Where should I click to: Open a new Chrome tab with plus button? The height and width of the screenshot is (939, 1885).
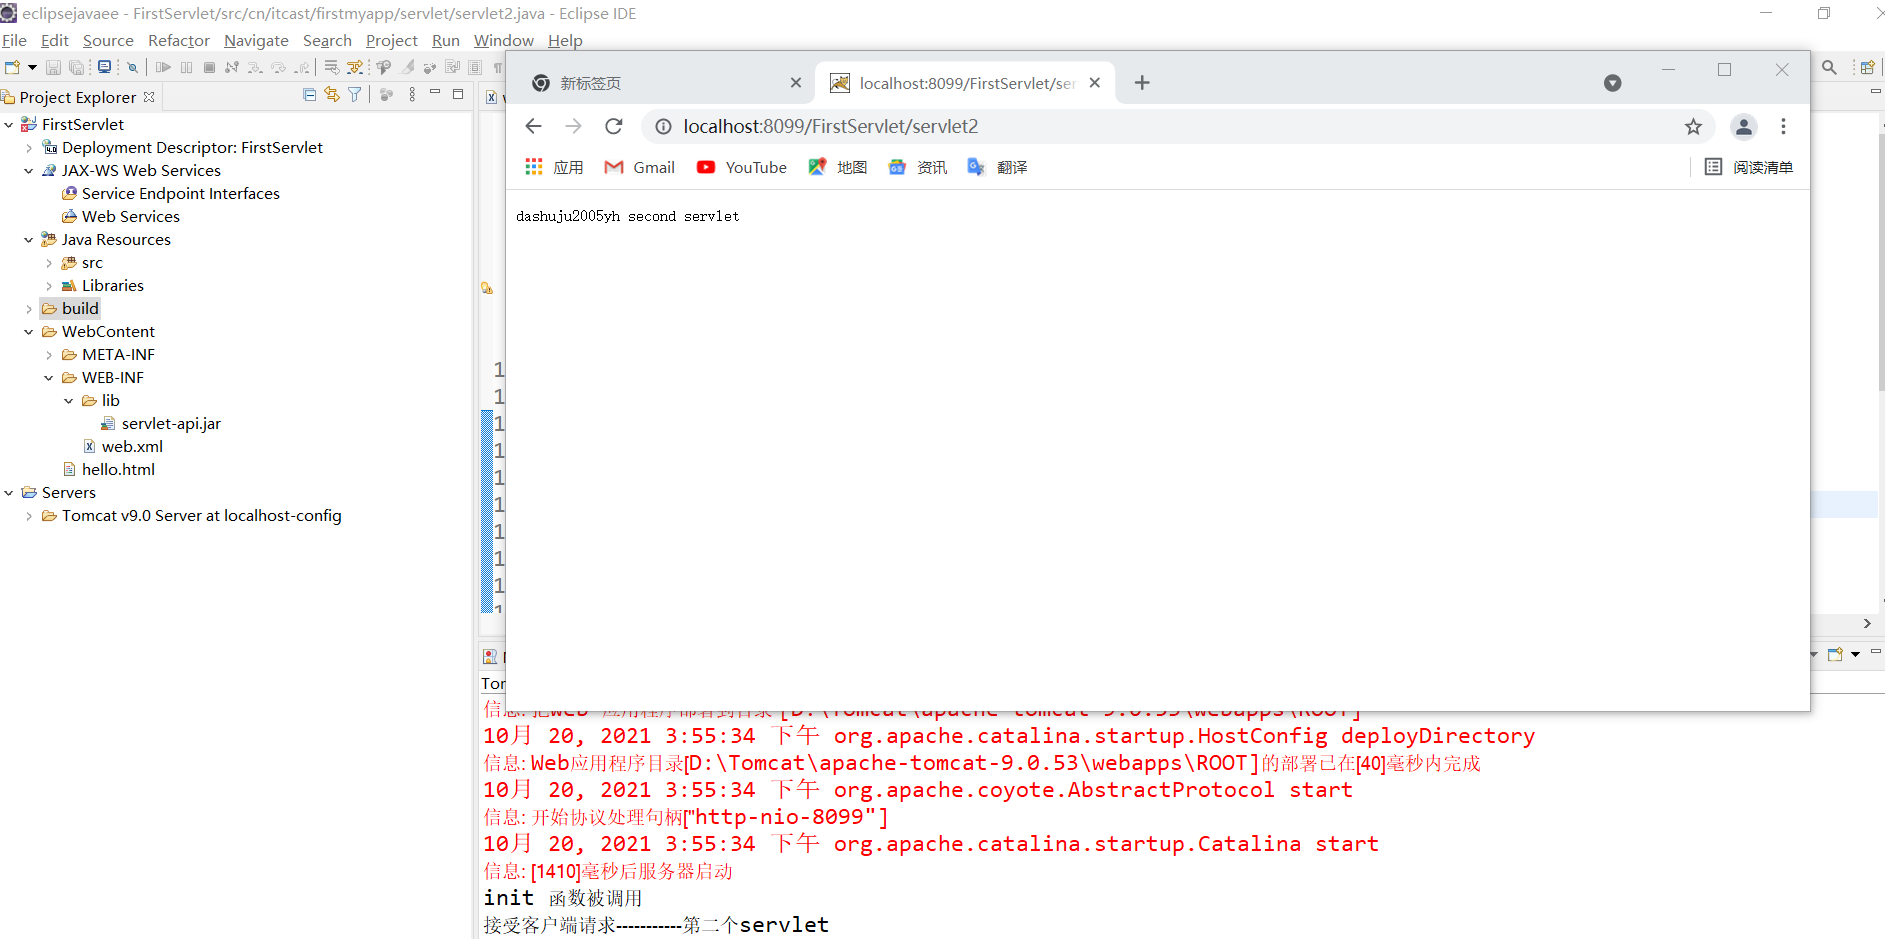tap(1142, 83)
